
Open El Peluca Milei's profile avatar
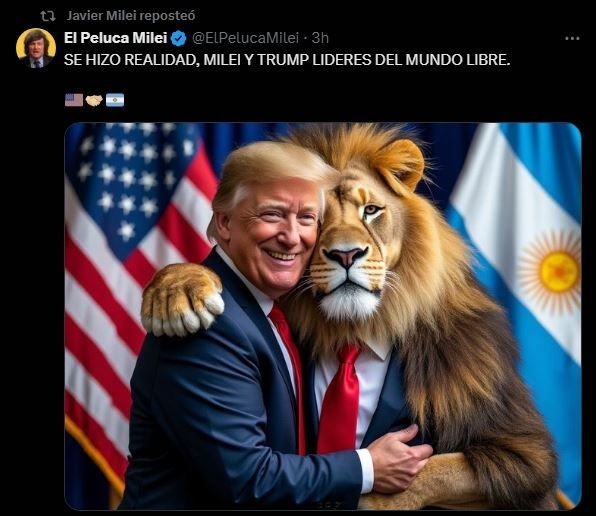[x=36, y=48]
